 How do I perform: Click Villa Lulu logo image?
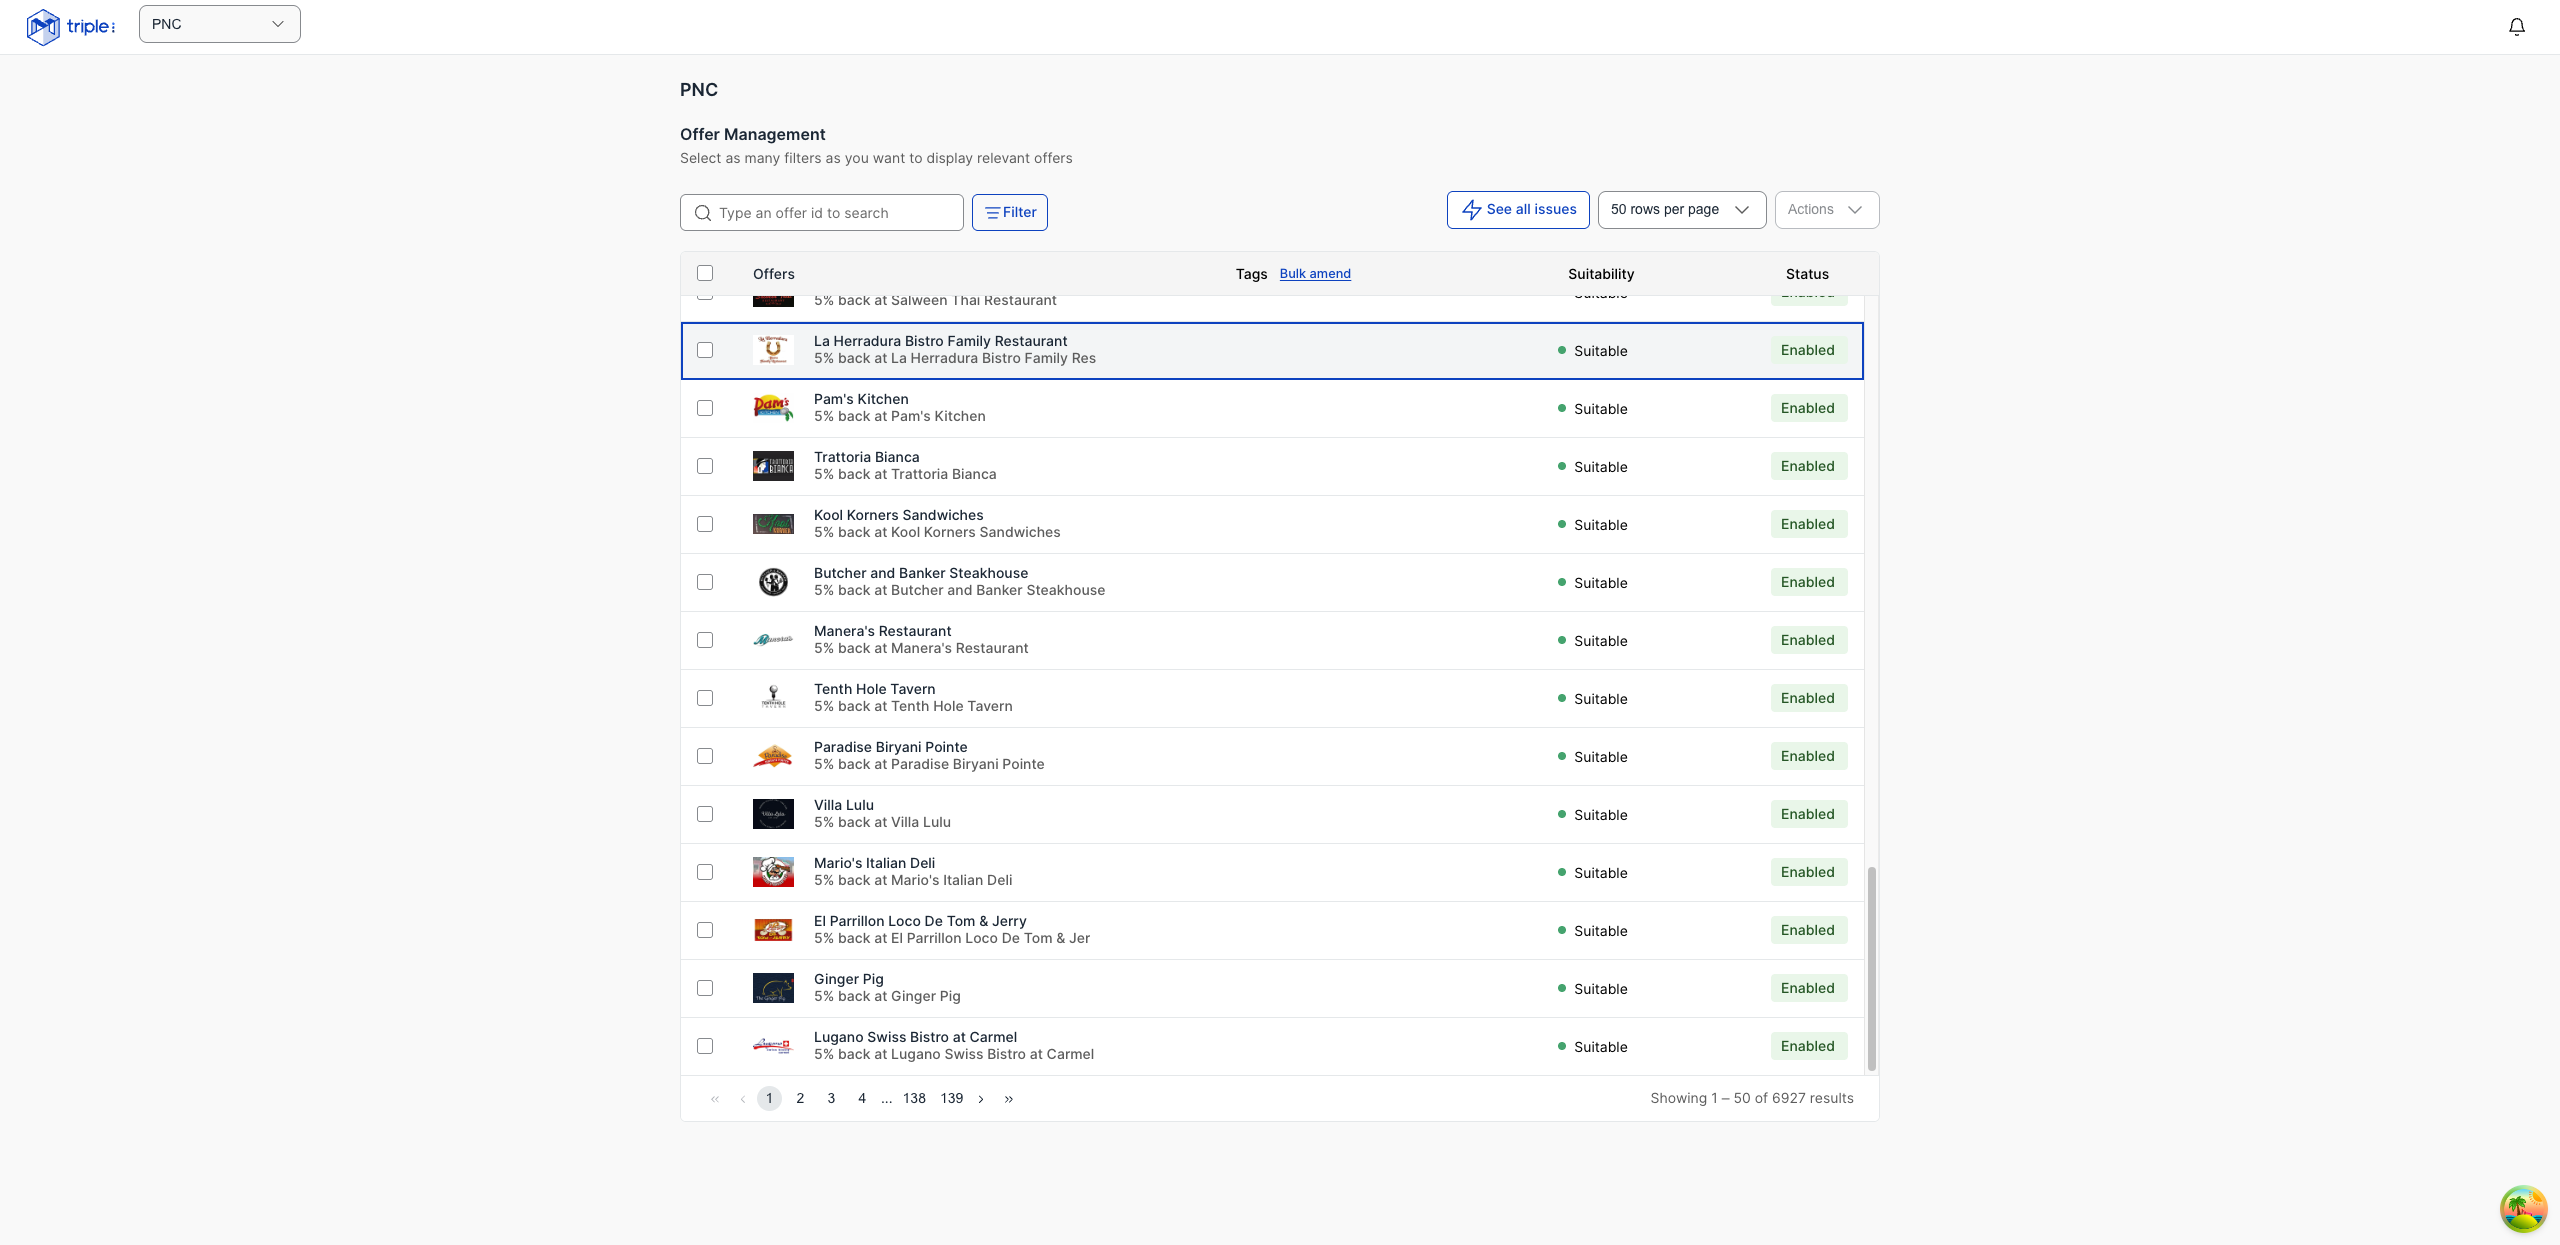[773, 814]
